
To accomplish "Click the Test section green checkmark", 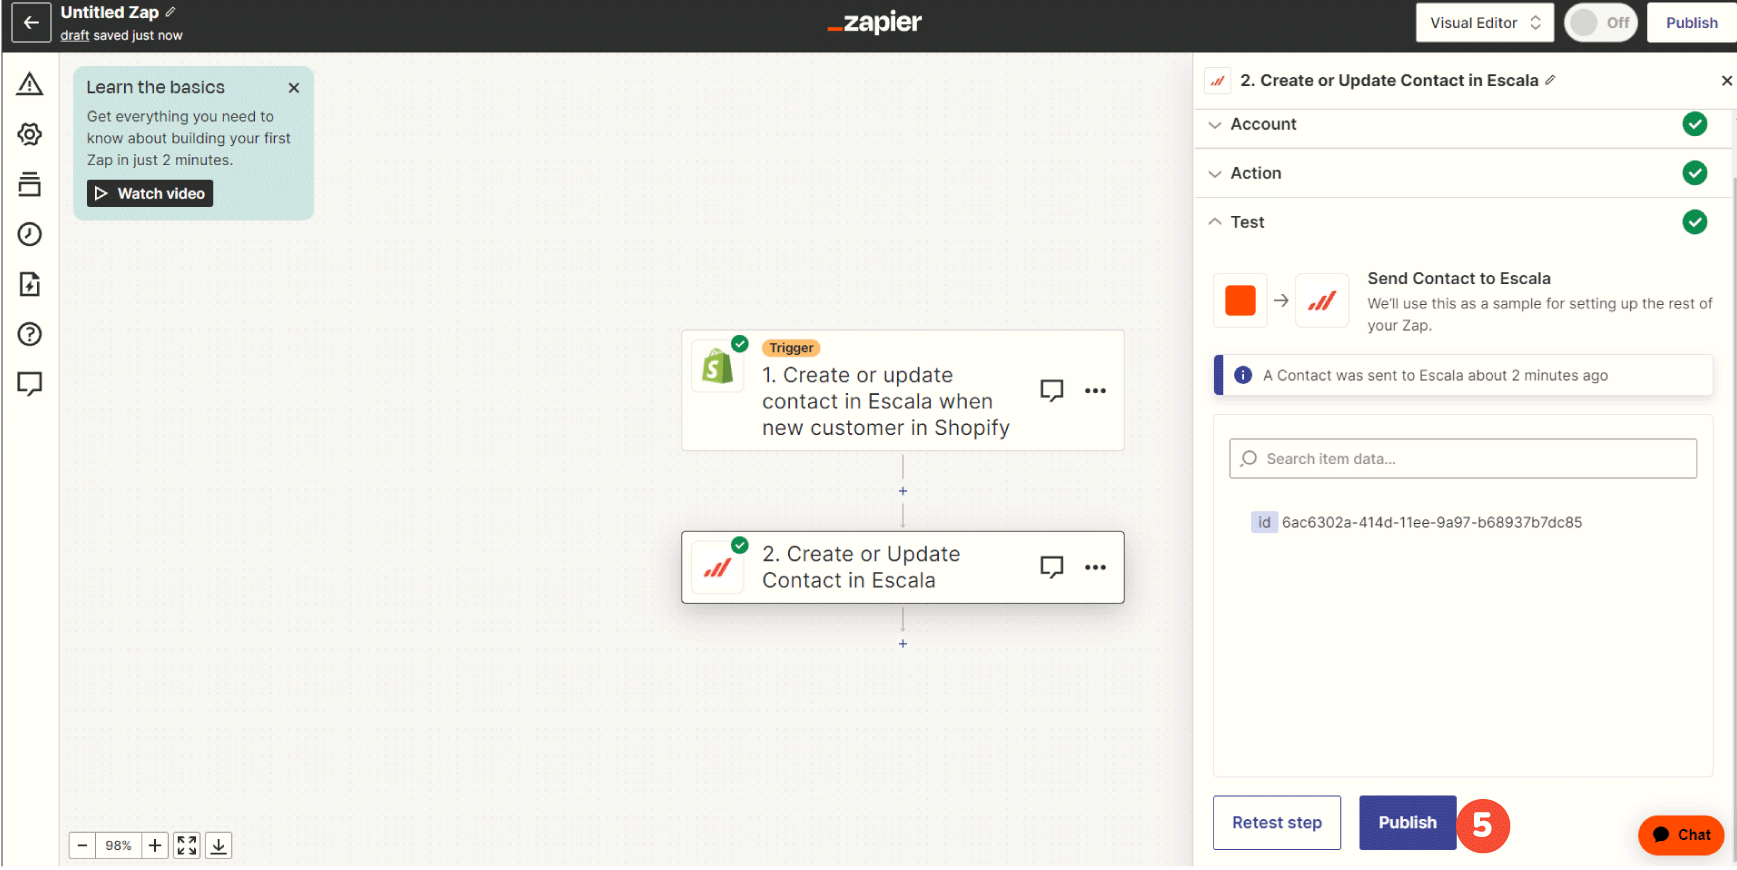I will [1695, 222].
